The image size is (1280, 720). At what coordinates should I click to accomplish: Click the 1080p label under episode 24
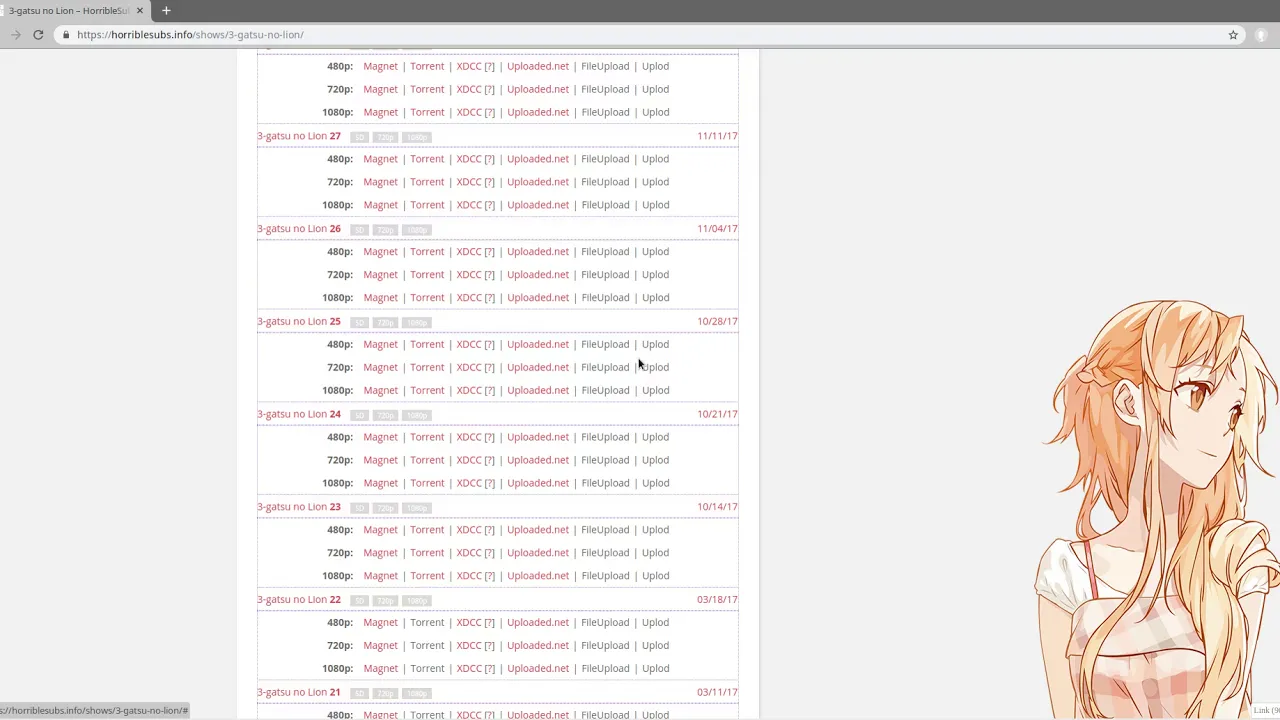point(337,483)
